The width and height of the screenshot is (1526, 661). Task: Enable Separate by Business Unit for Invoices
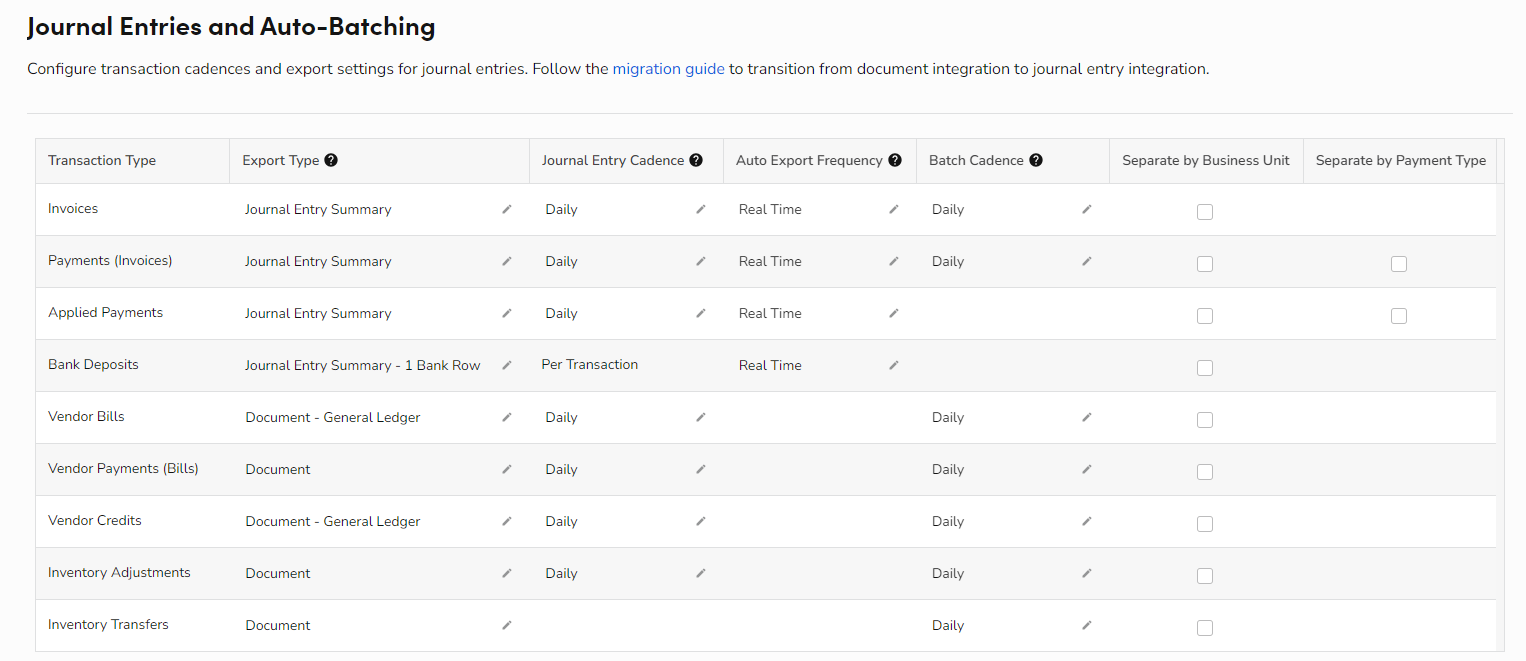pyautogui.click(x=1204, y=212)
